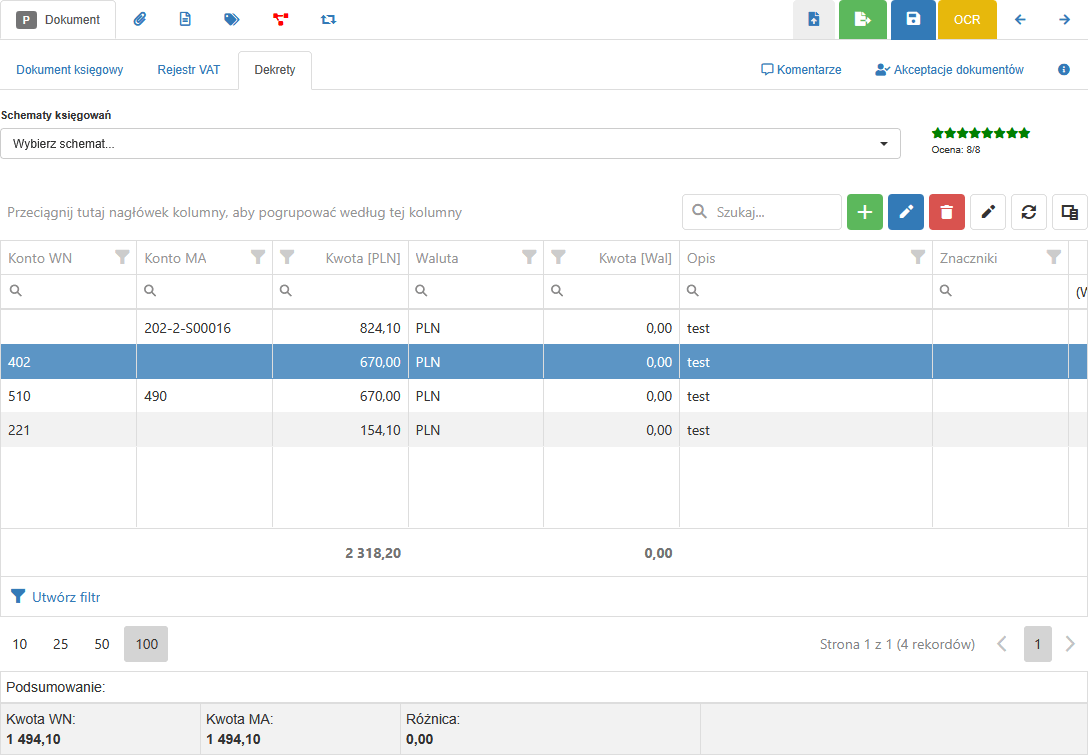Image resolution: width=1088 pixels, height=755 pixels.
Task: Click the blue pencil edit button
Action: click(906, 212)
